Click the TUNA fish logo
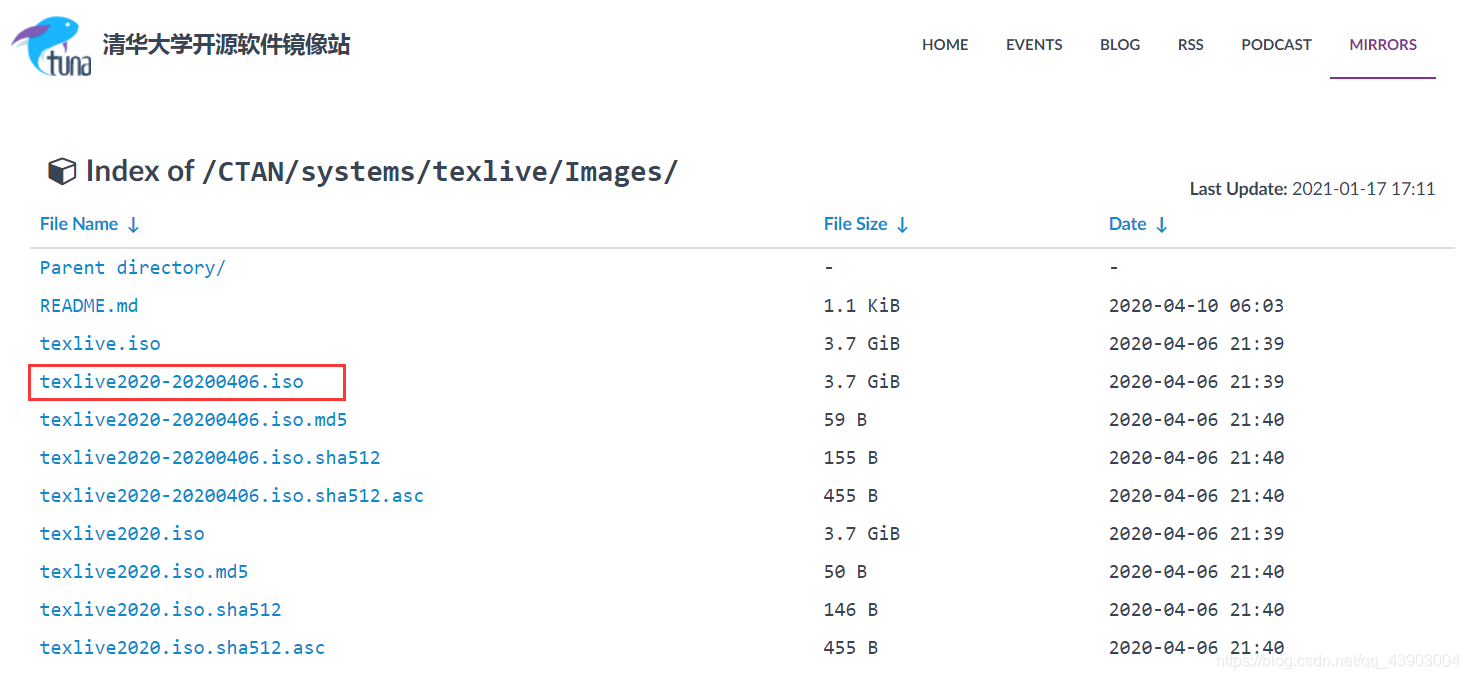The height and width of the screenshot is (679, 1469). click(52, 46)
